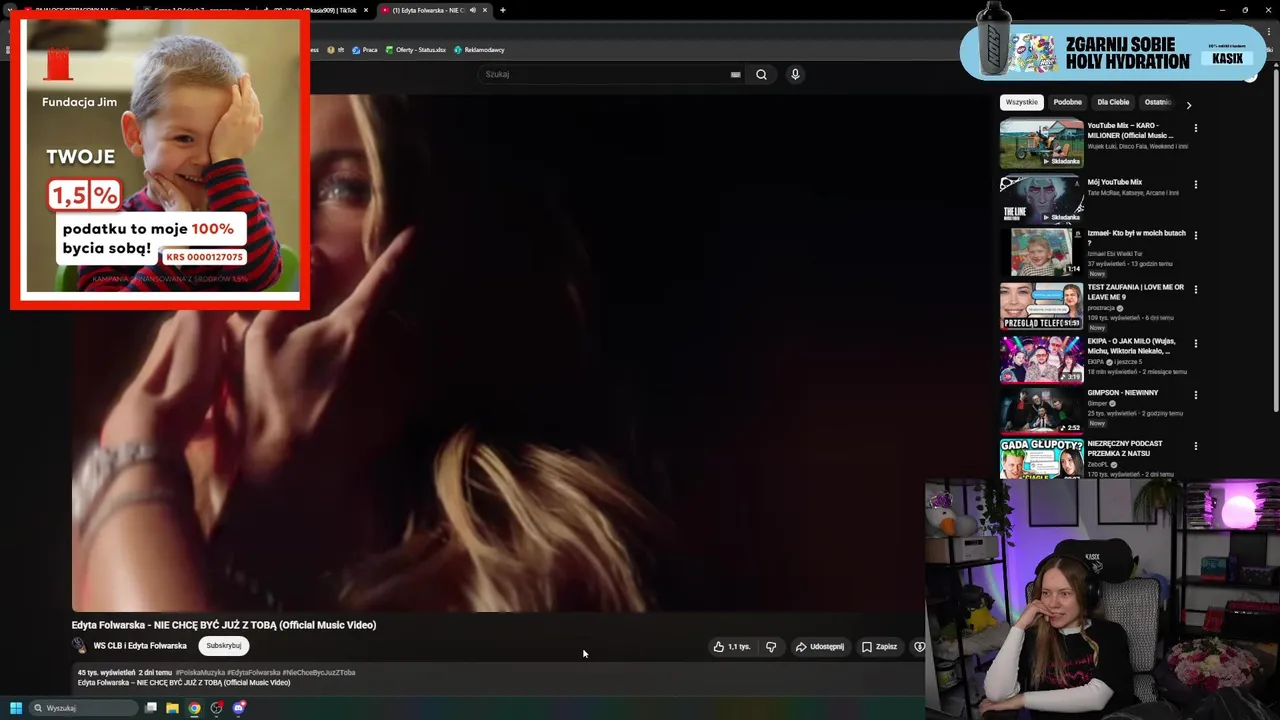The width and height of the screenshot is (1280, 720).
Task: Mute tab via speaker icon on YouTube tab
Action: [x=471, y=10]
